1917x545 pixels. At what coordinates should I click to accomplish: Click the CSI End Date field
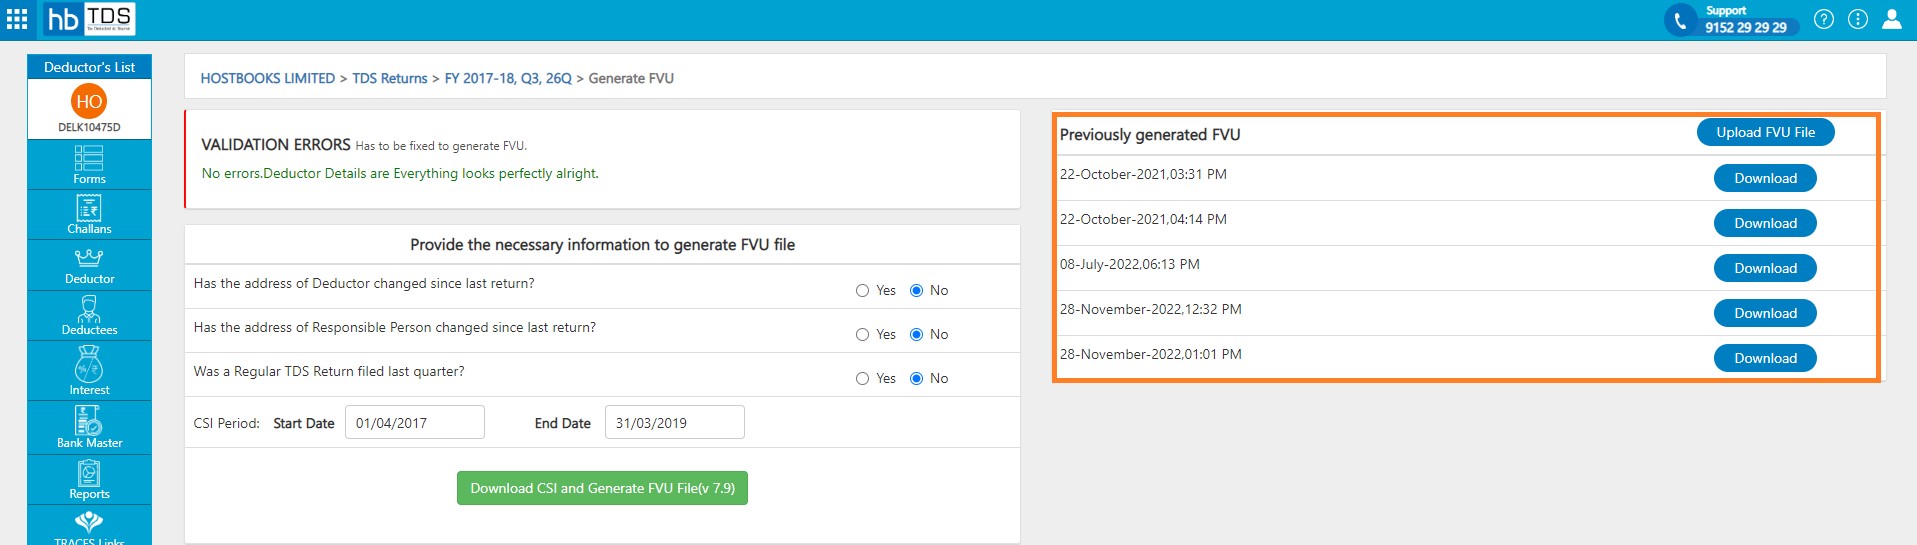[x=675, y=422]
